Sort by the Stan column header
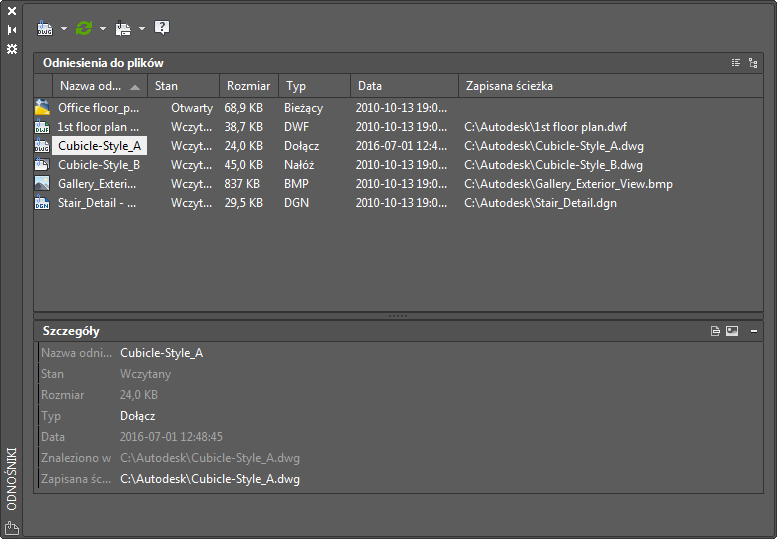This screenshot has width=777, height=539. pos(182,86)
